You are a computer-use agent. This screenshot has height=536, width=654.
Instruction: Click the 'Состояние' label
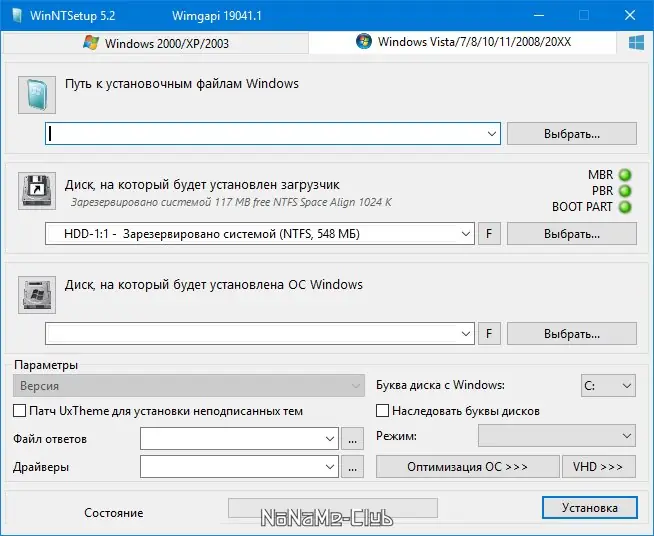(113, 513)
